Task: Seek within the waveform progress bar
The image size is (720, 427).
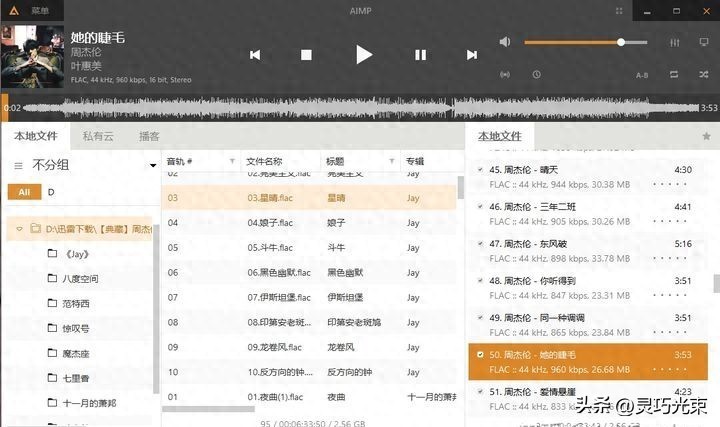Action: (x=360, y=108)
